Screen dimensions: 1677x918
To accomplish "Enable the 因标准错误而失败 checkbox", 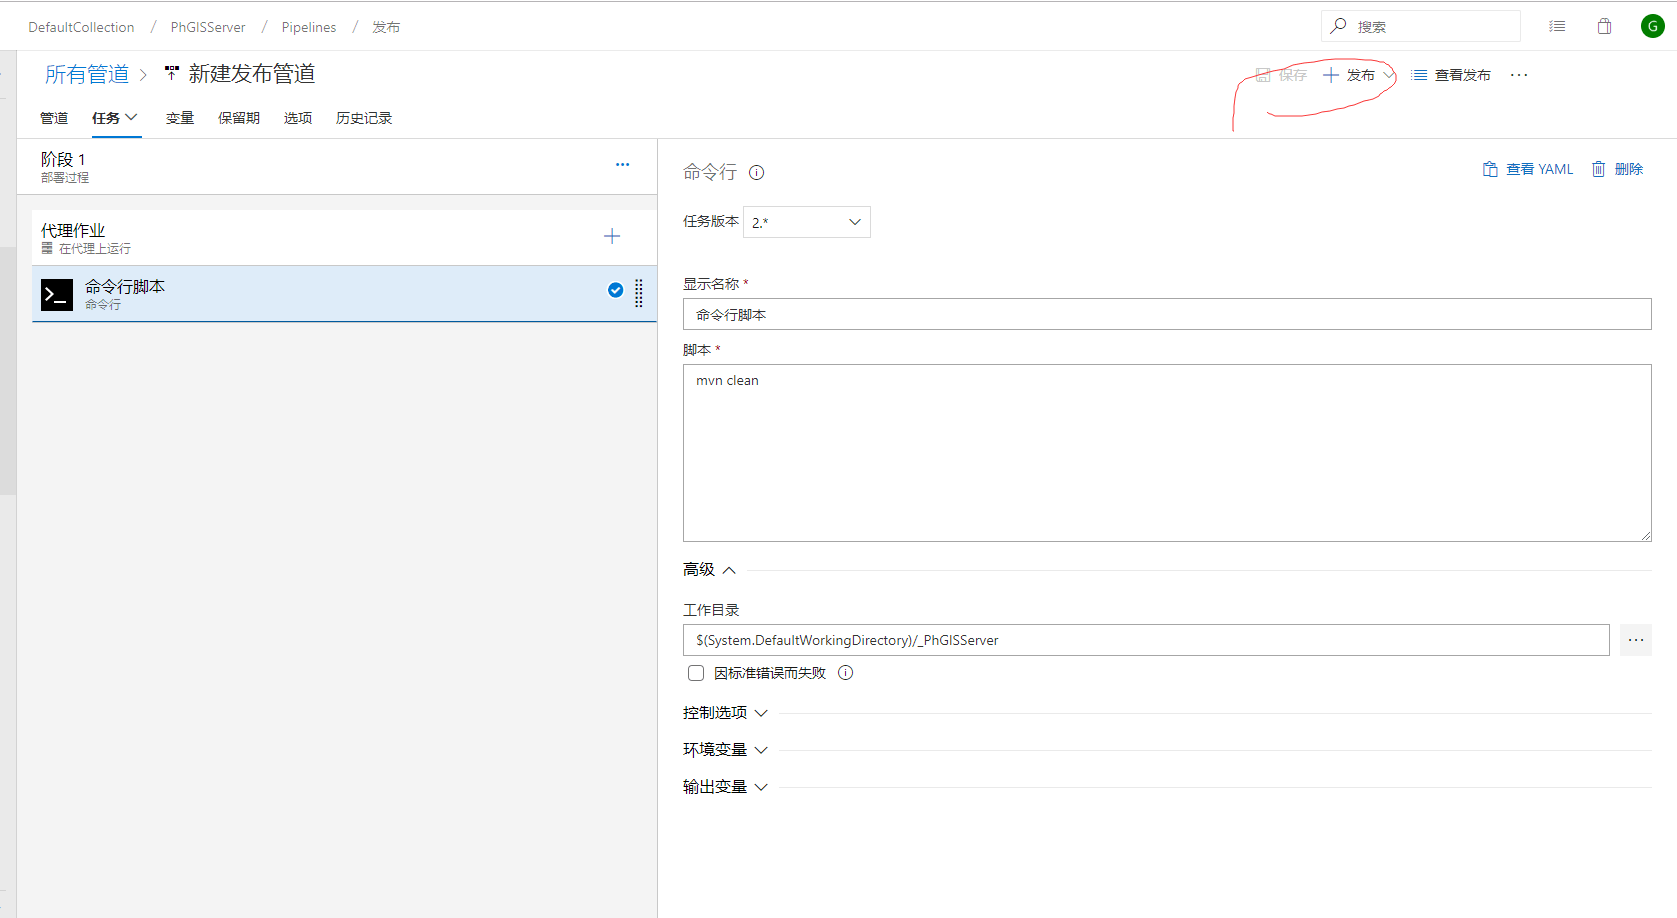I will coord(696,673).
